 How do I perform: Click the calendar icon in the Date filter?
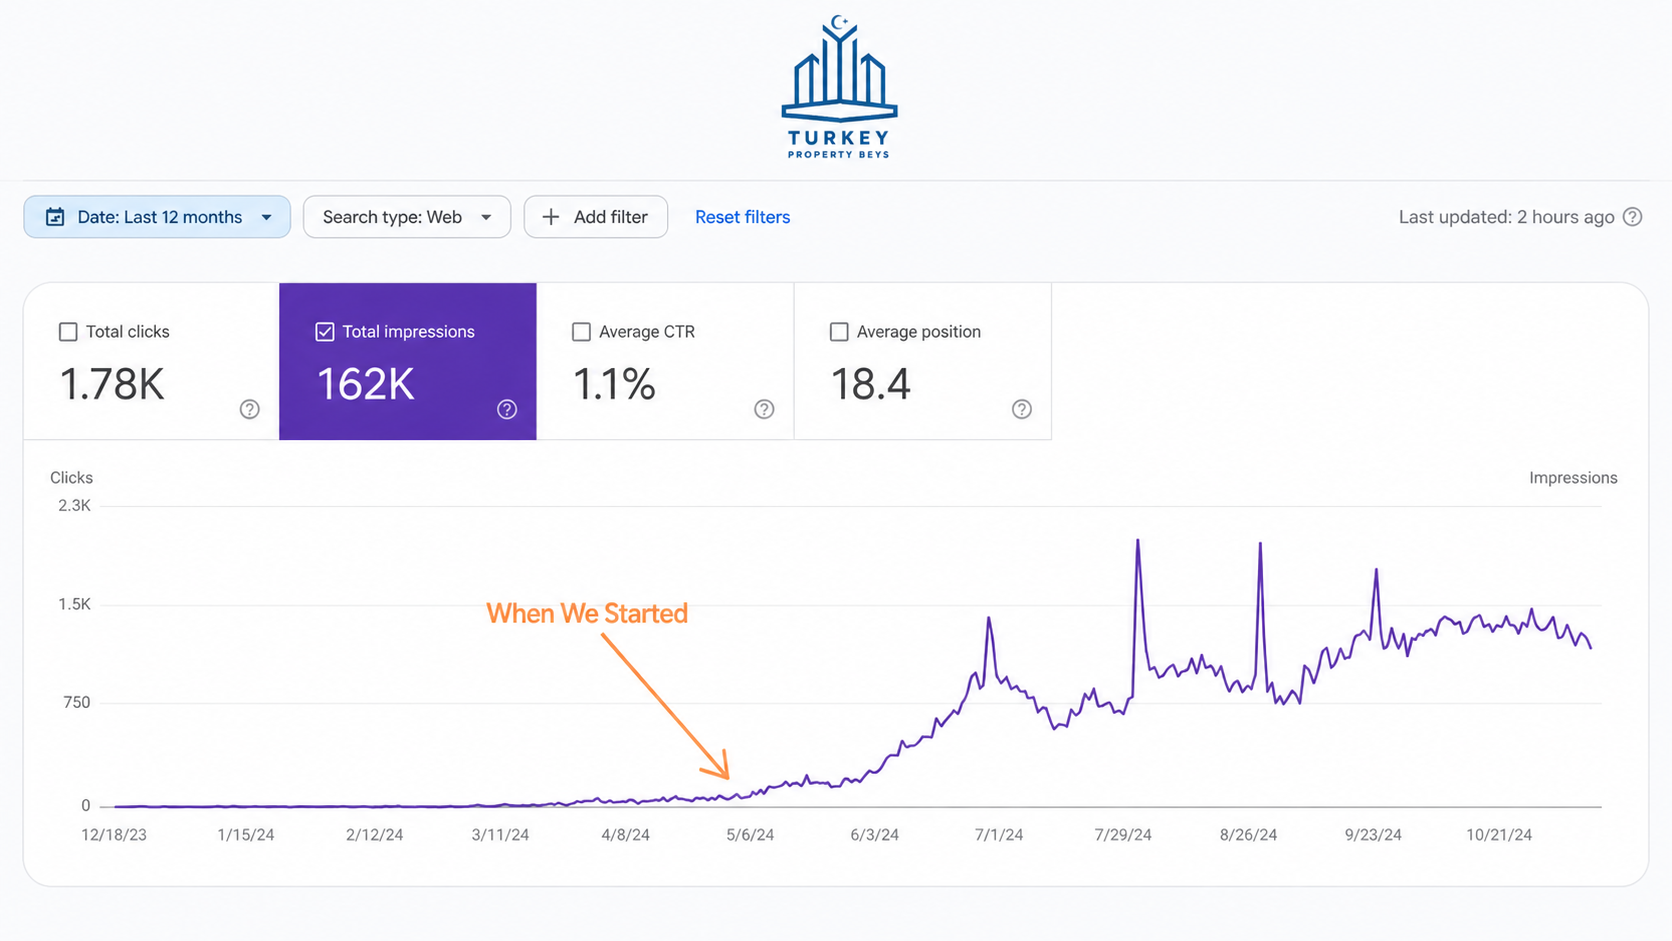click(x=55, y=217)
